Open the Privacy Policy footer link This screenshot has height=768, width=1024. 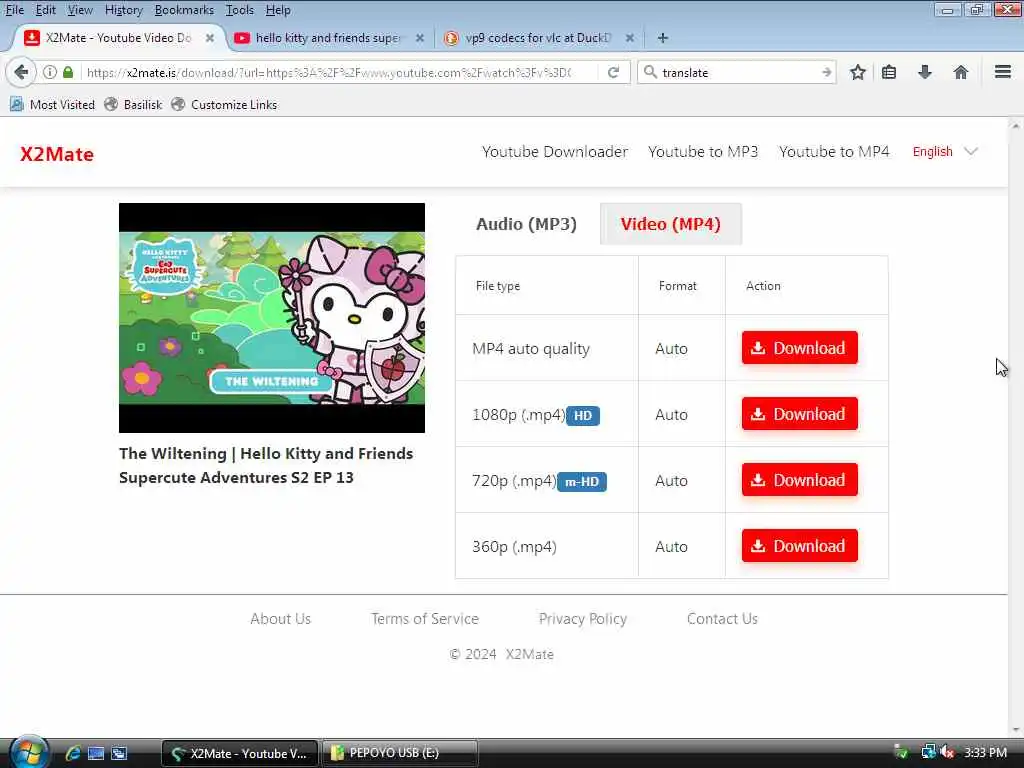[x=583, y=618]
